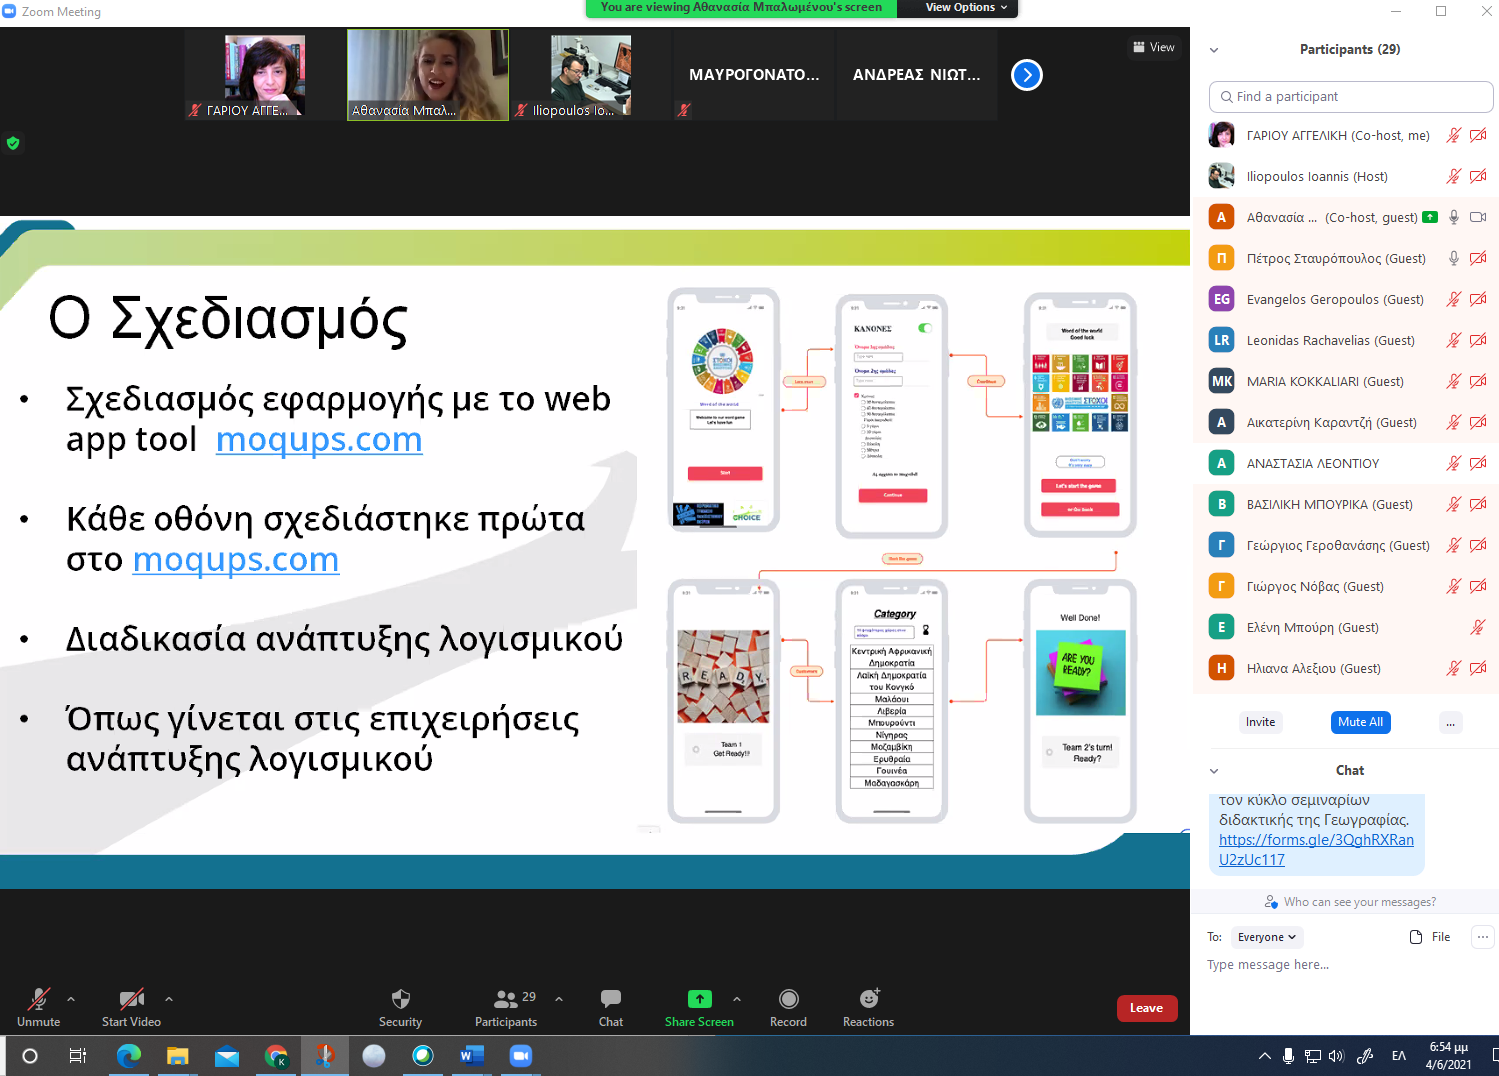
Task: Show next video thumbnails with blue arrow
Action: [1026, 75]
